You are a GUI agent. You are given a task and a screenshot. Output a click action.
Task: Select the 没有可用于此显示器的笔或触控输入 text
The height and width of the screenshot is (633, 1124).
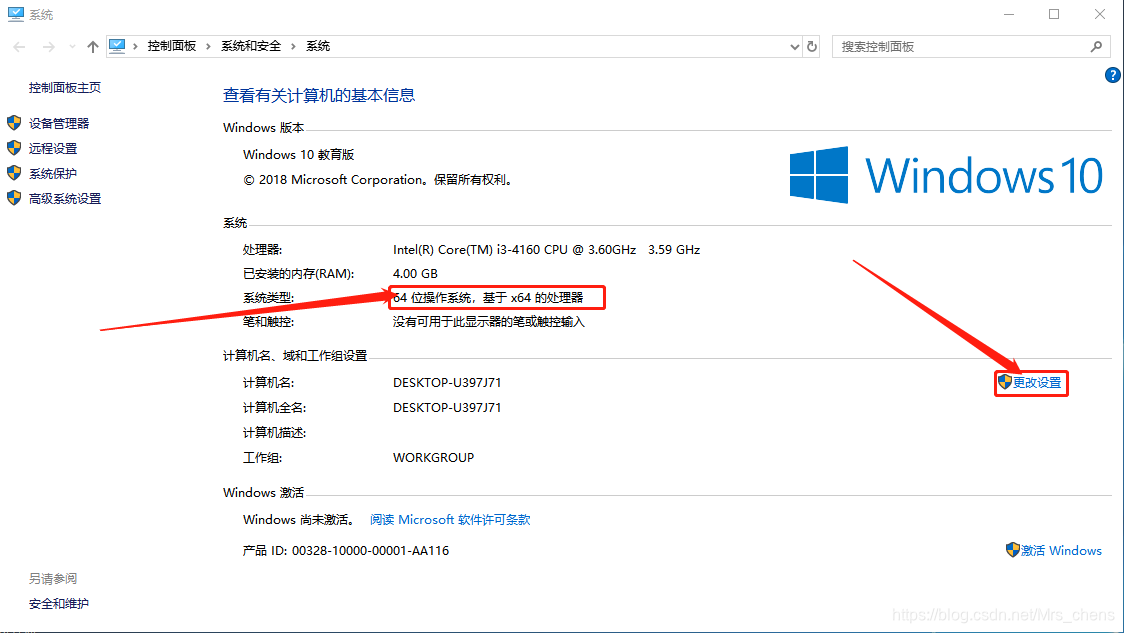point(489,322)
